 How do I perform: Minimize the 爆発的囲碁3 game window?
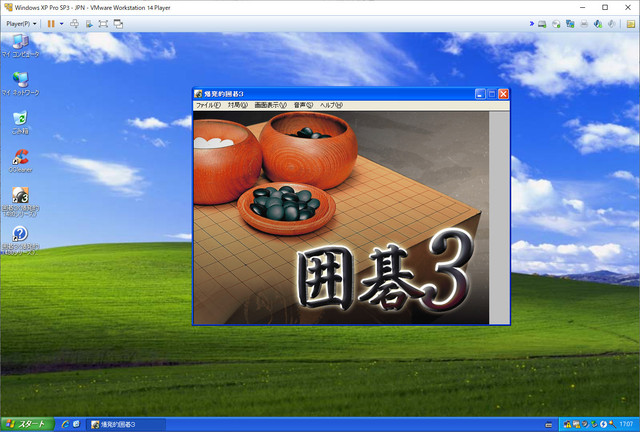(x=480, y=94)
